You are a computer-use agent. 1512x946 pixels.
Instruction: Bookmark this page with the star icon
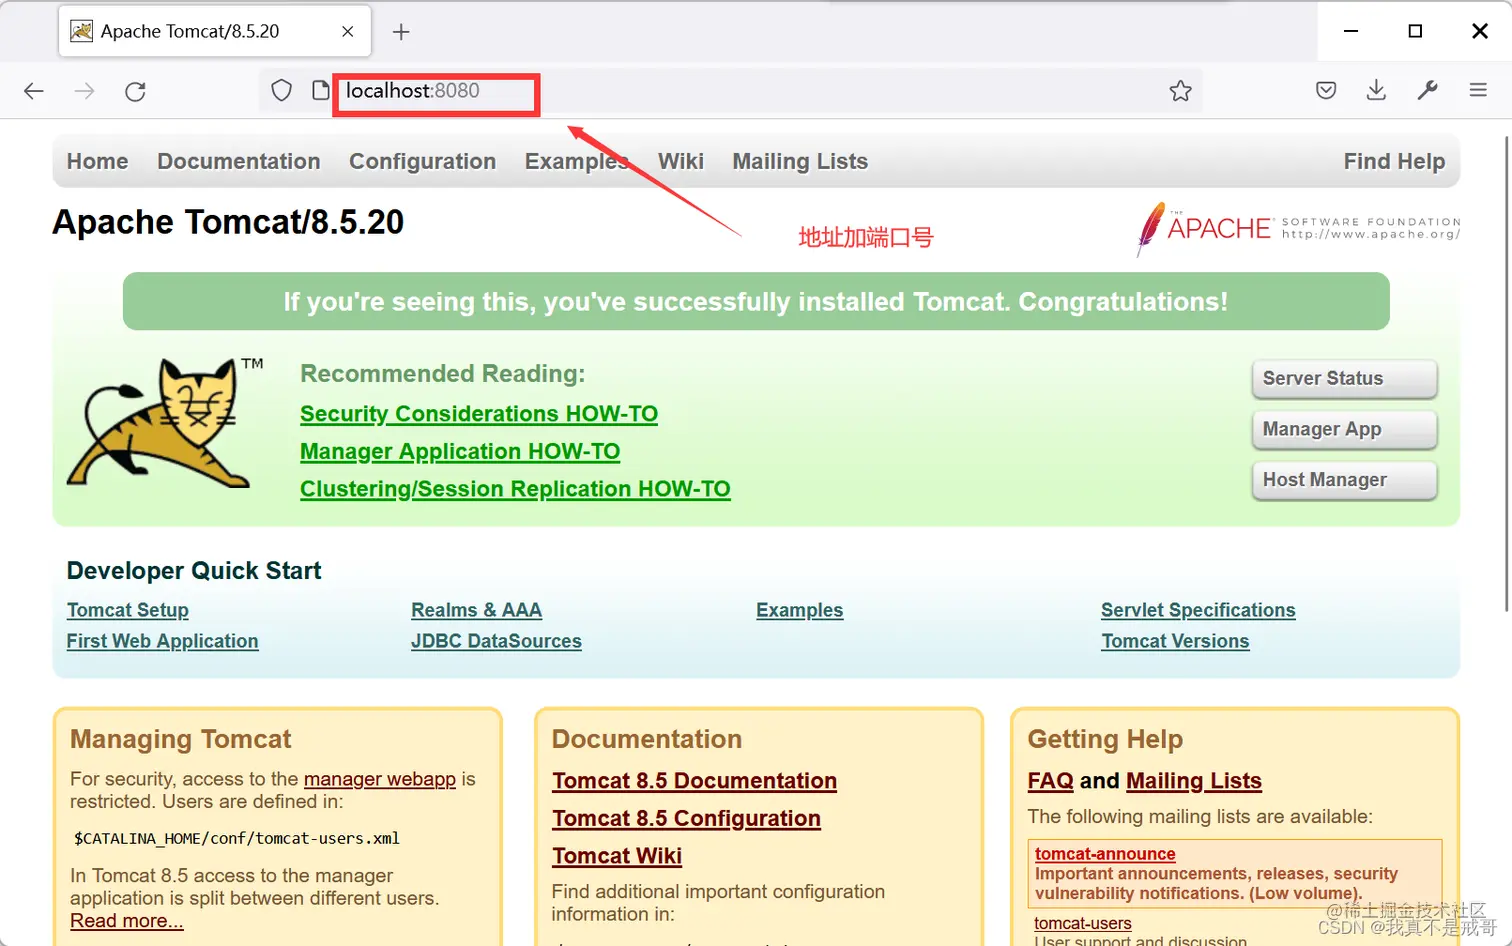1180,91
